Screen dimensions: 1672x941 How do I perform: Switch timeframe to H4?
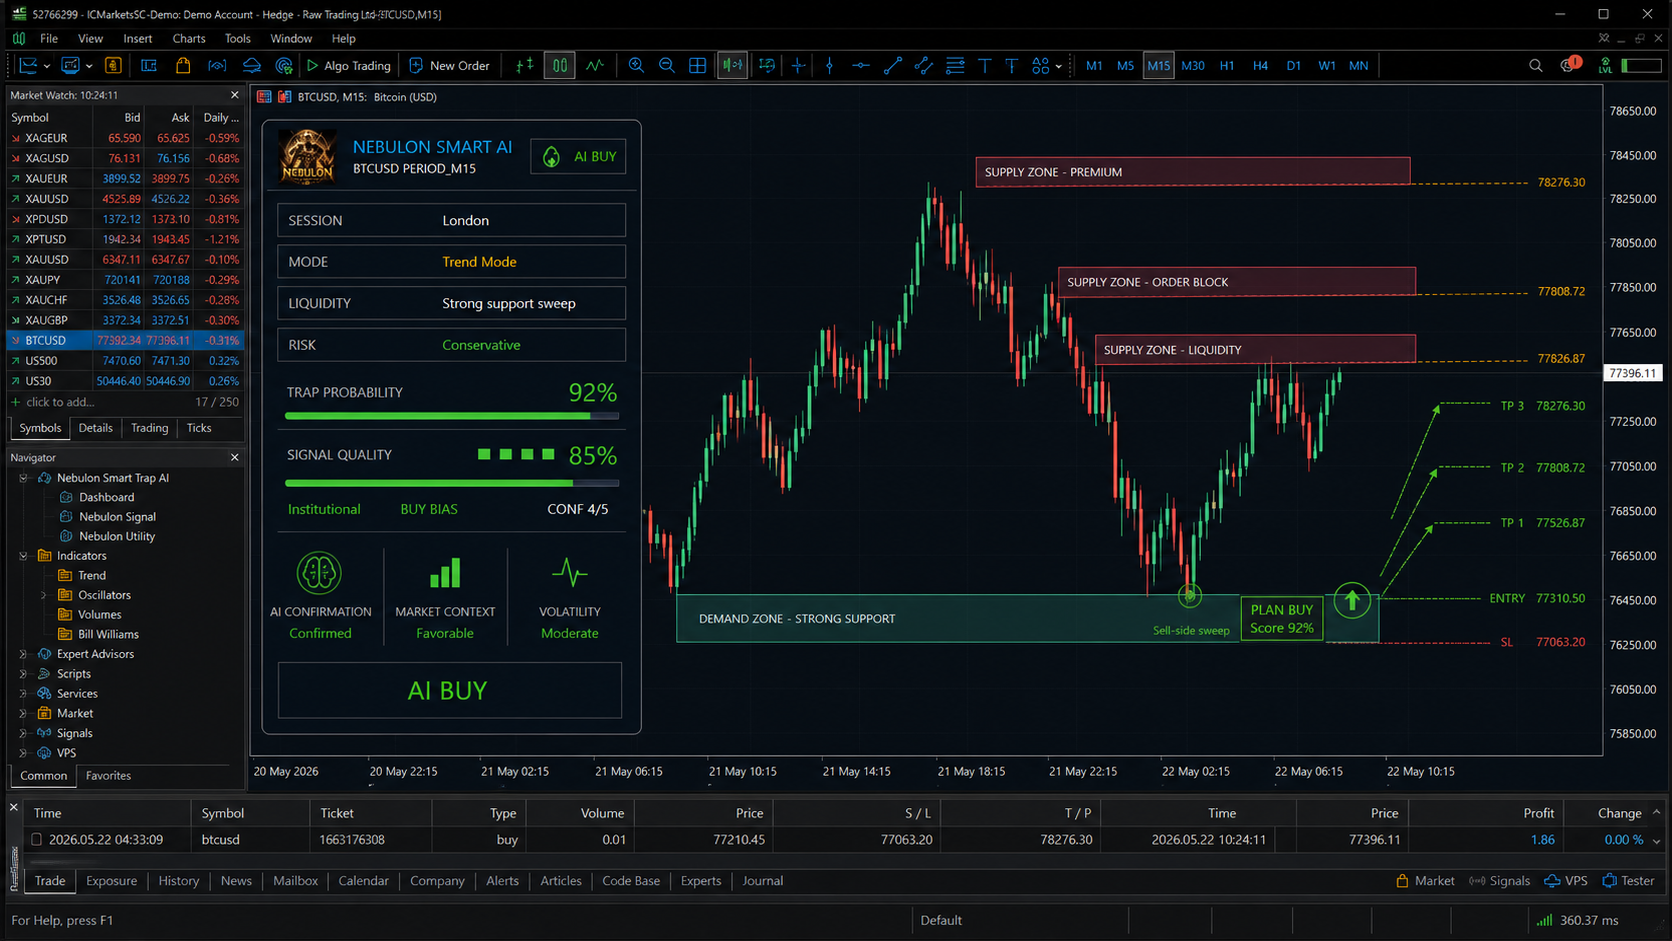1260,66
